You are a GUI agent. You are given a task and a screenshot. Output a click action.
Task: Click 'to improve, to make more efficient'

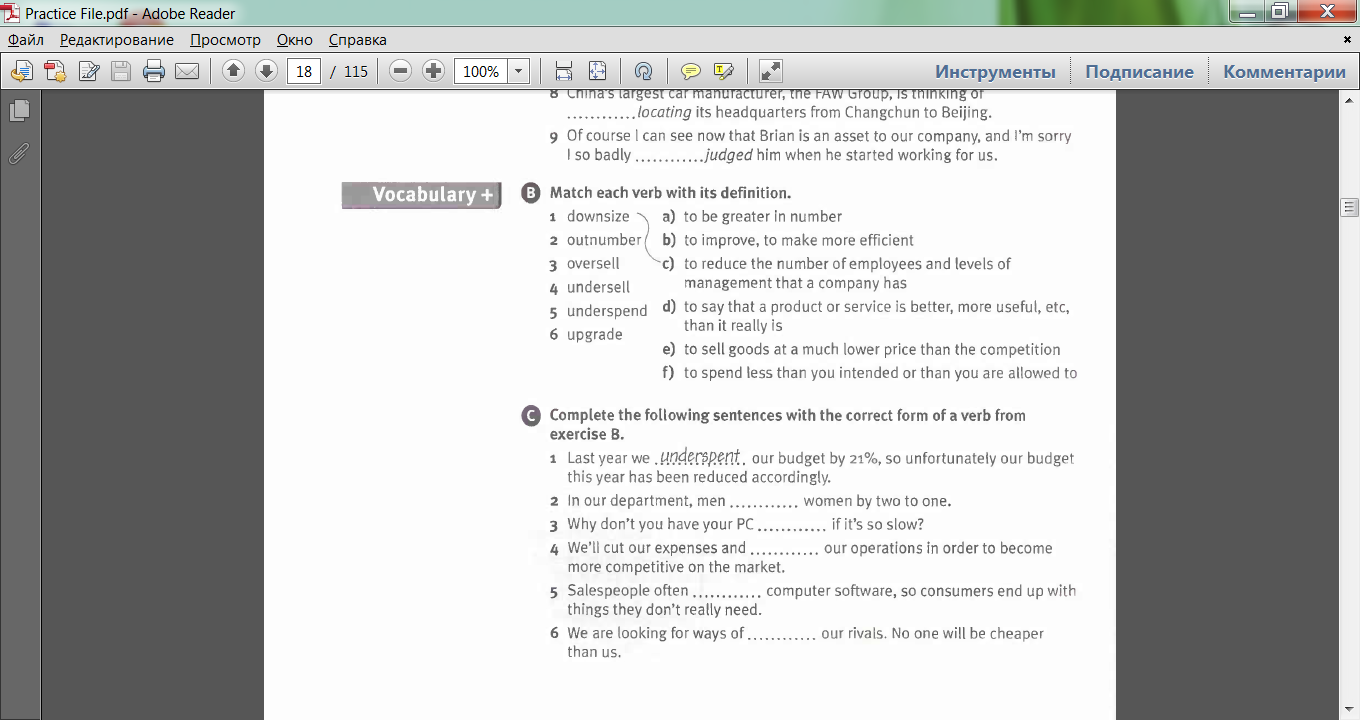[x=799, y=240]
